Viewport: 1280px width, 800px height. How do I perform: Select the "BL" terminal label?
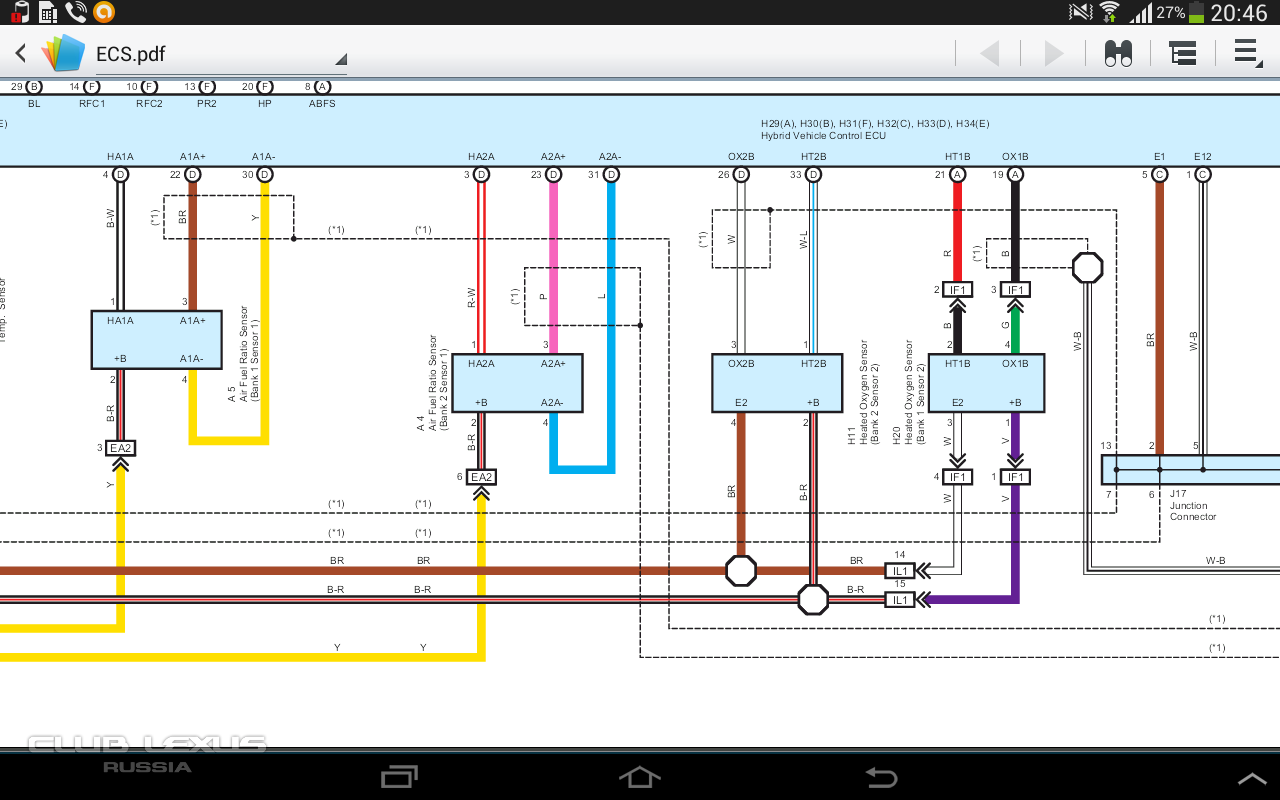point(34,104)
